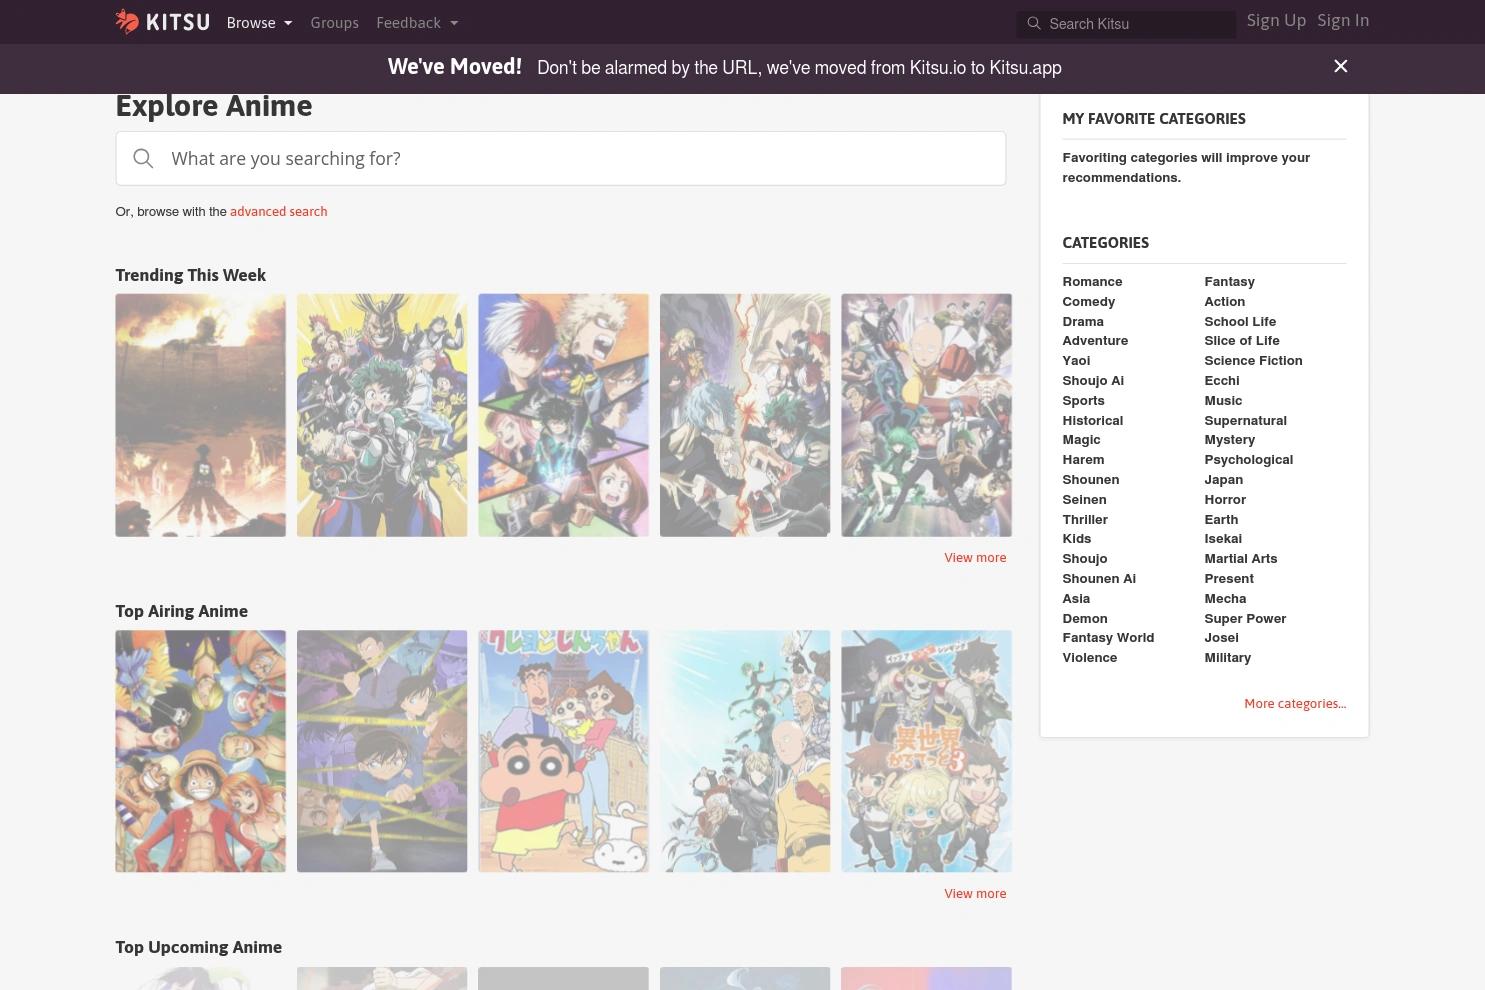Viewport: 1485px width, 990px height.
Task: Open the One Punch Man poster in Trending
Action: click(926, 415)
